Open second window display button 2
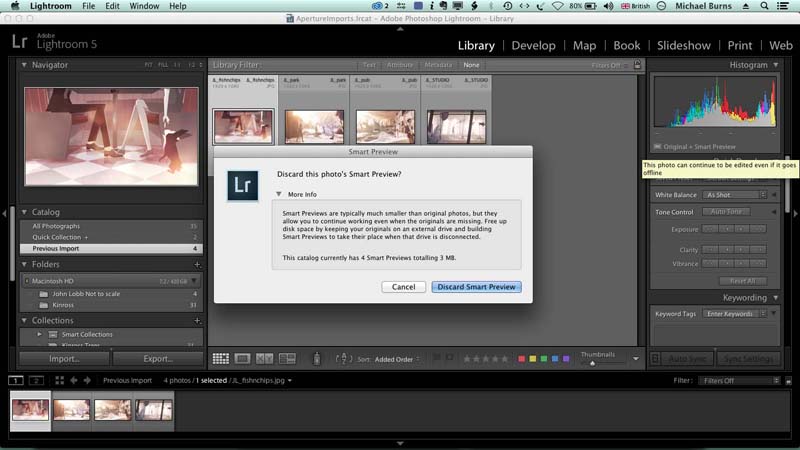The height and width of the screenshot is (450, 800). [x=36, y=380]
